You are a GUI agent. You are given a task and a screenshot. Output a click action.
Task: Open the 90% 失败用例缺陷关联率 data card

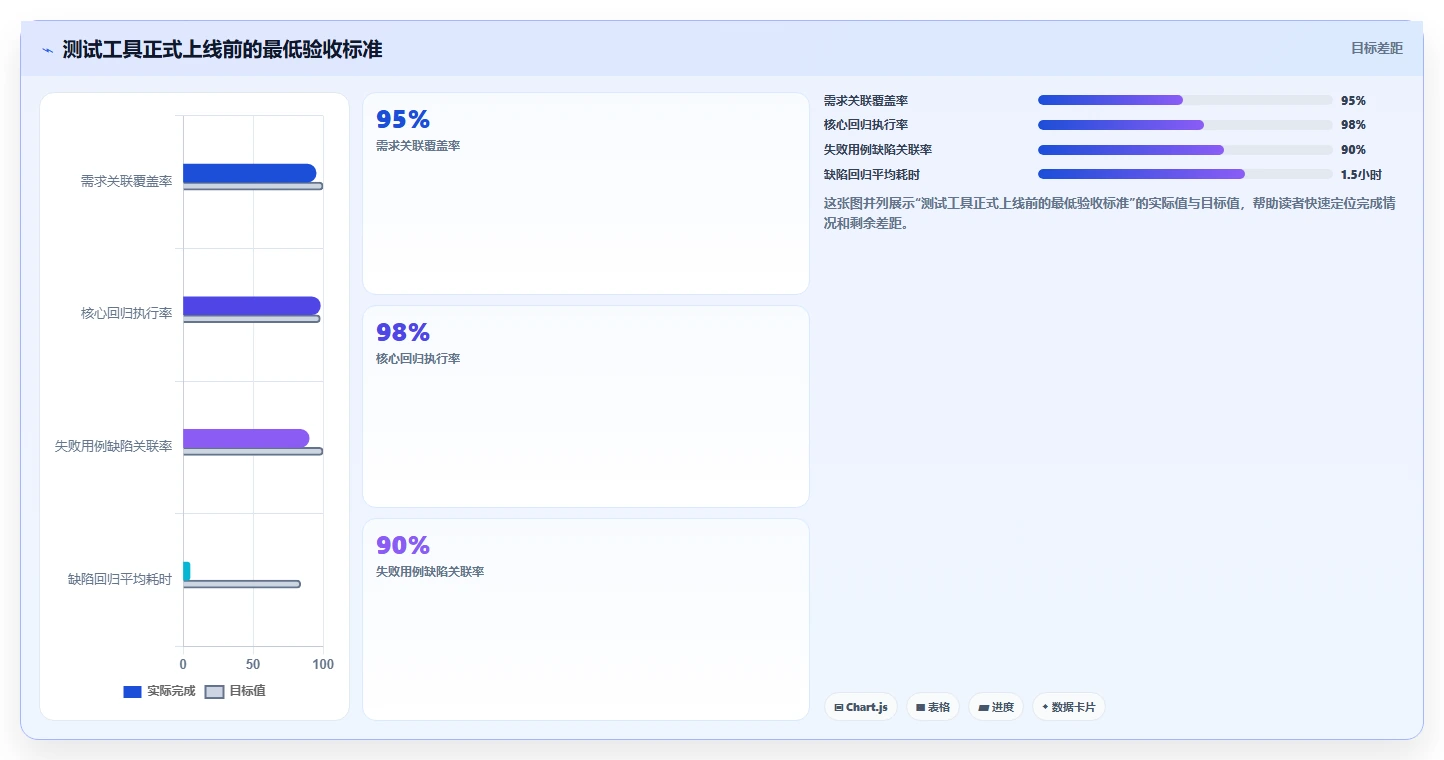click(x=585, y=619)
